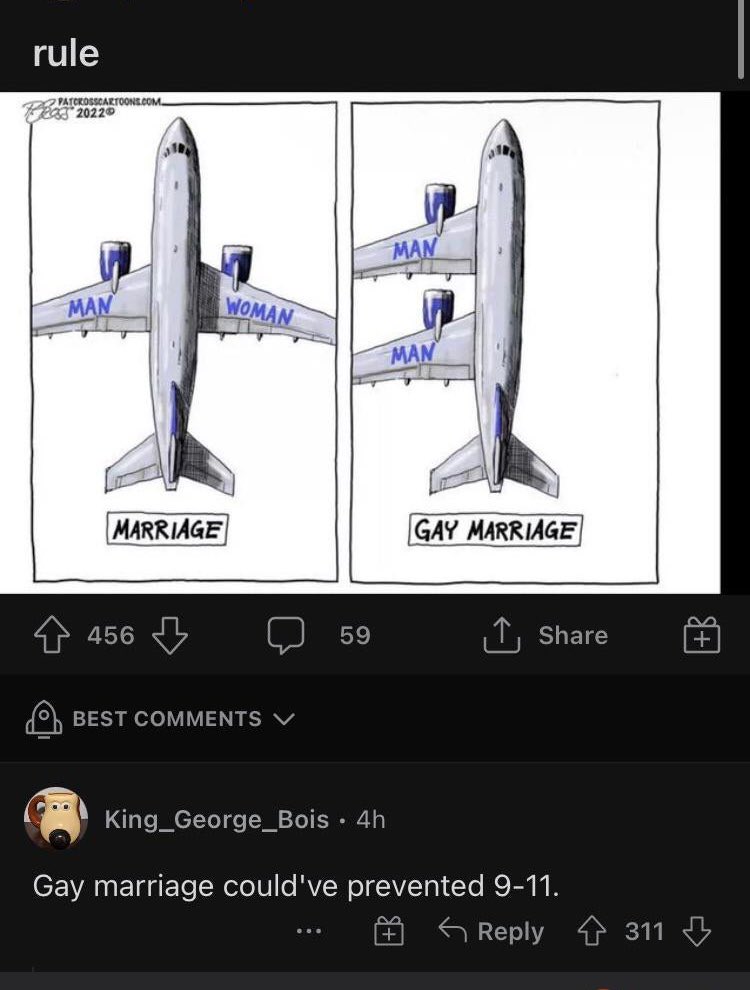Open the Best Comments sort dropdown

[x=284, y=718]
